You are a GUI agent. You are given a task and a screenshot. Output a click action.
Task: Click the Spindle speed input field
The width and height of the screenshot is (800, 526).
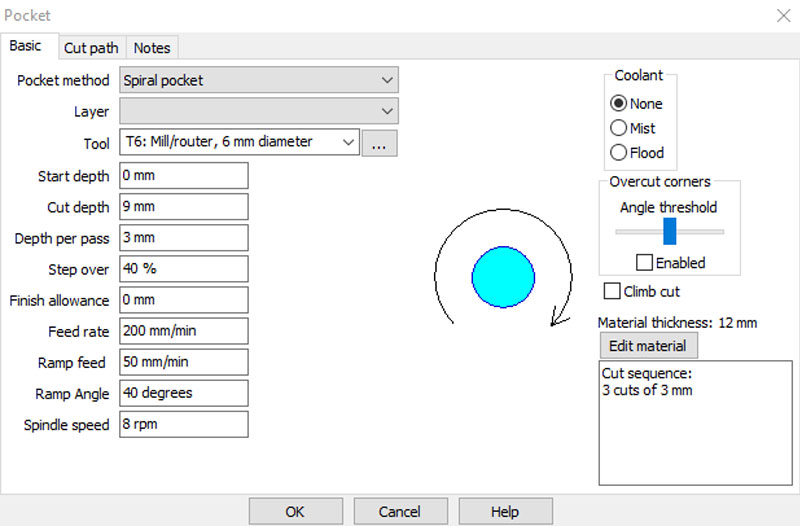click(x=183, y=424)
